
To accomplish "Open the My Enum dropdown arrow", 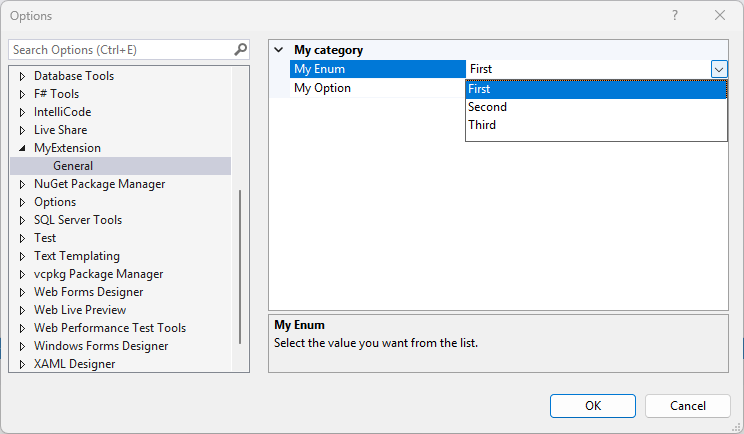I will 719,69.
